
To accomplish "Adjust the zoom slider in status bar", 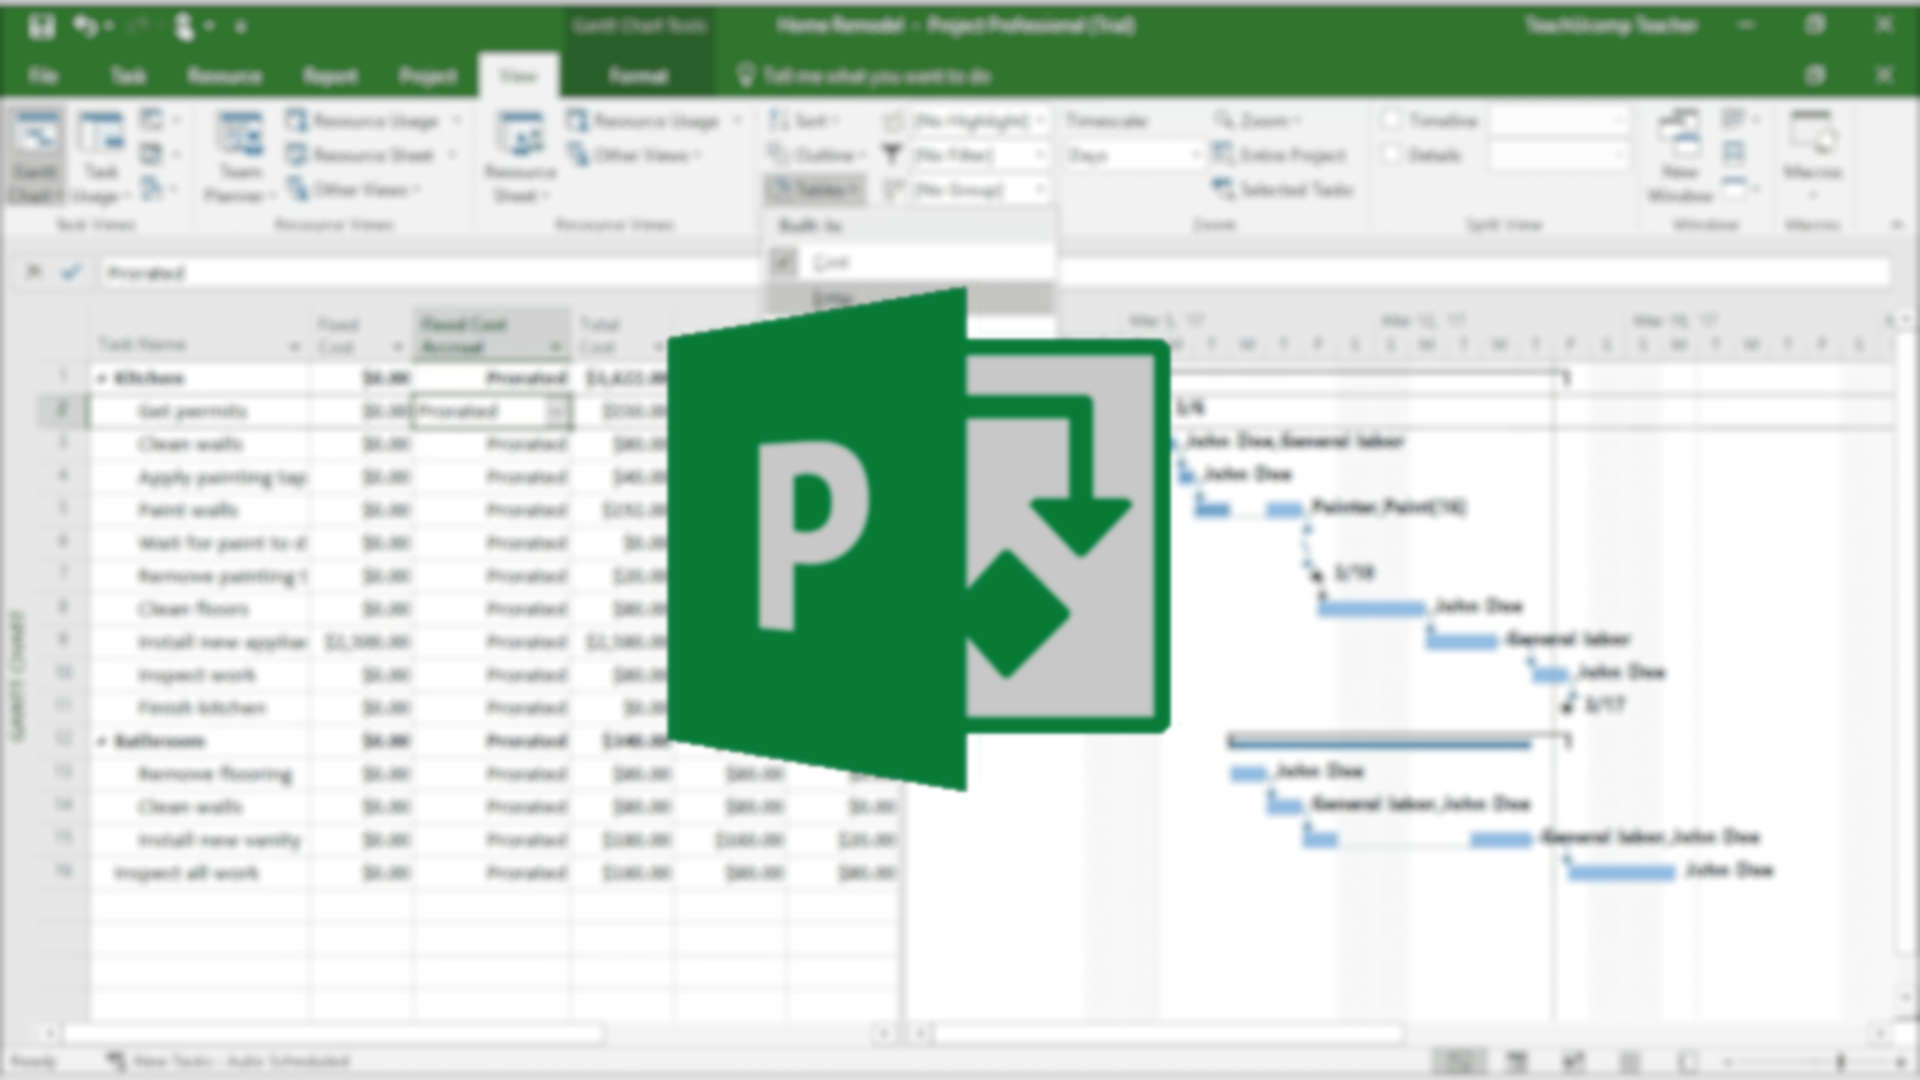I will tap(1840, 1062).
